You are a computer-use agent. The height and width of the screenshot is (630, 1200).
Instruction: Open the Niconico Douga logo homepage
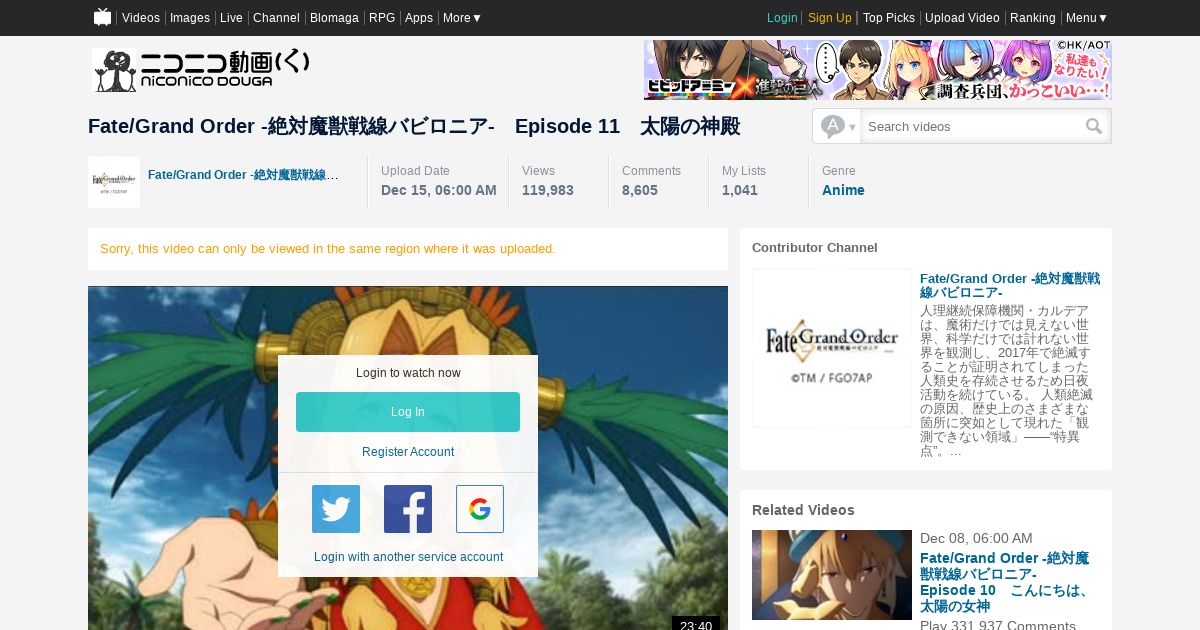[201, 70]
